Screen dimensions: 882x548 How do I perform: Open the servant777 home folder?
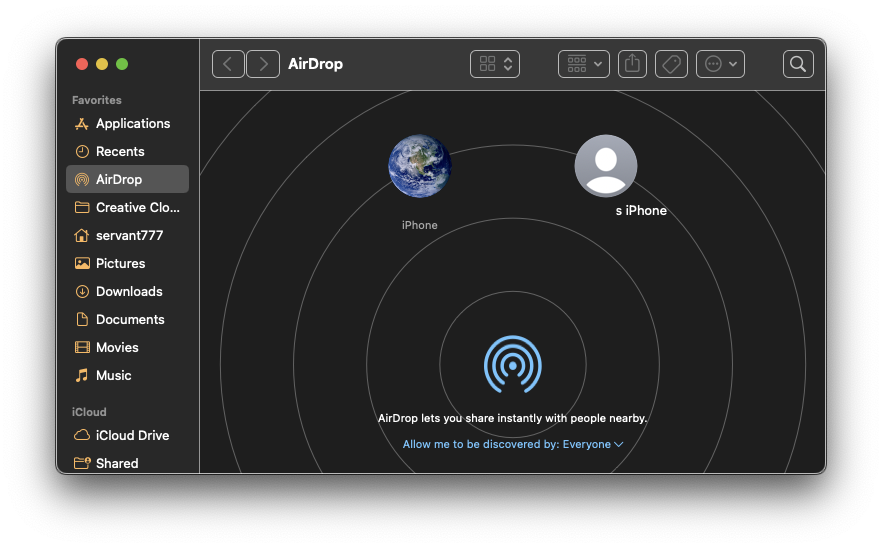pyautogui.click(x=128, y=235)
